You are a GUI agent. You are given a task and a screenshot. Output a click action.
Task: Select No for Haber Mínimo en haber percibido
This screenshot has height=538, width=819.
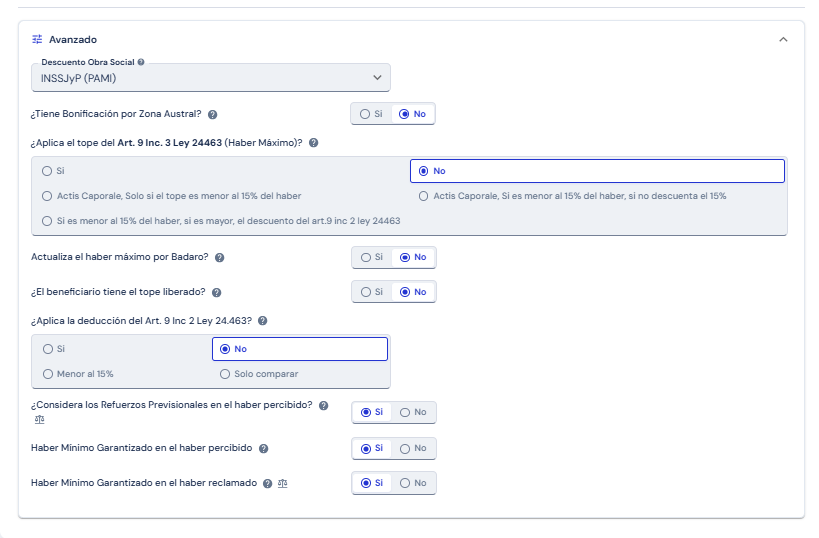[x=413, y=448]
